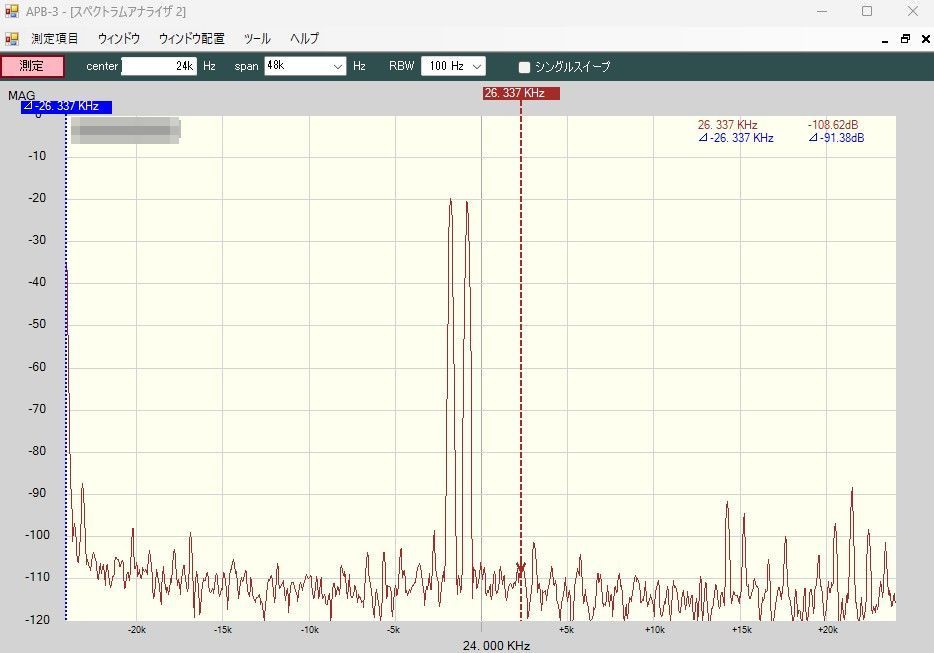Click the child window icon in menu bar
The height and width of the screenshot is (653, 934).
coord(12,39)
